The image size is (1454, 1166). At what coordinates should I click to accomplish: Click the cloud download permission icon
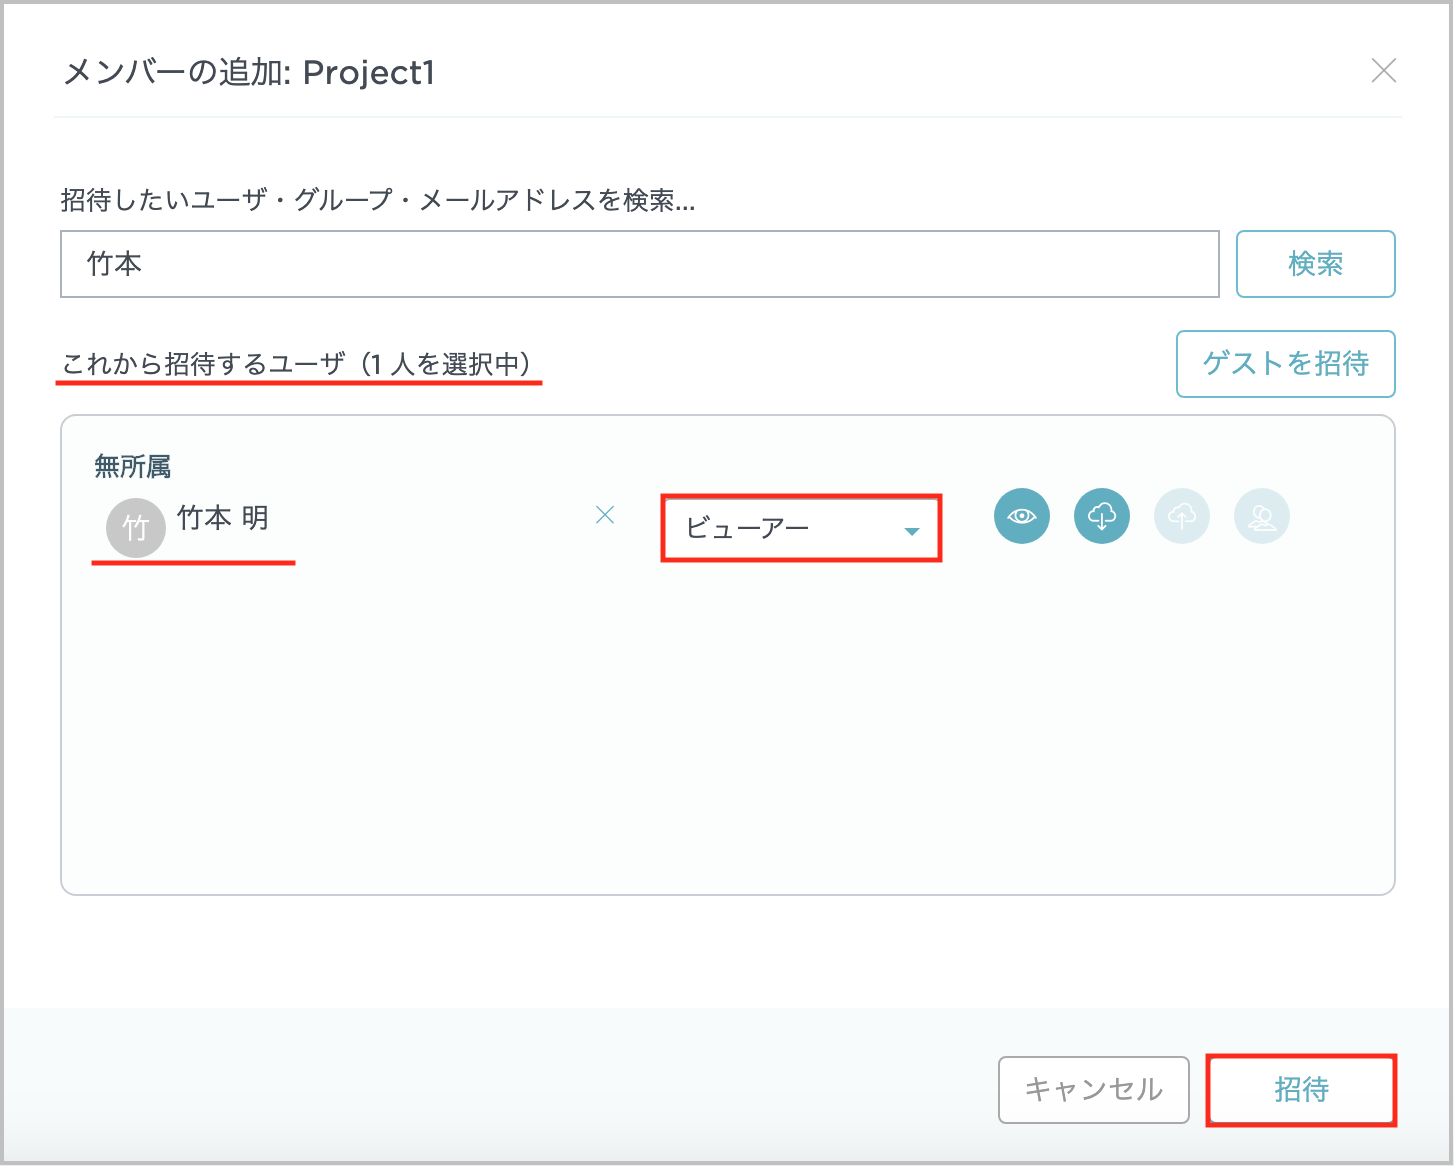coord(1101,516)
